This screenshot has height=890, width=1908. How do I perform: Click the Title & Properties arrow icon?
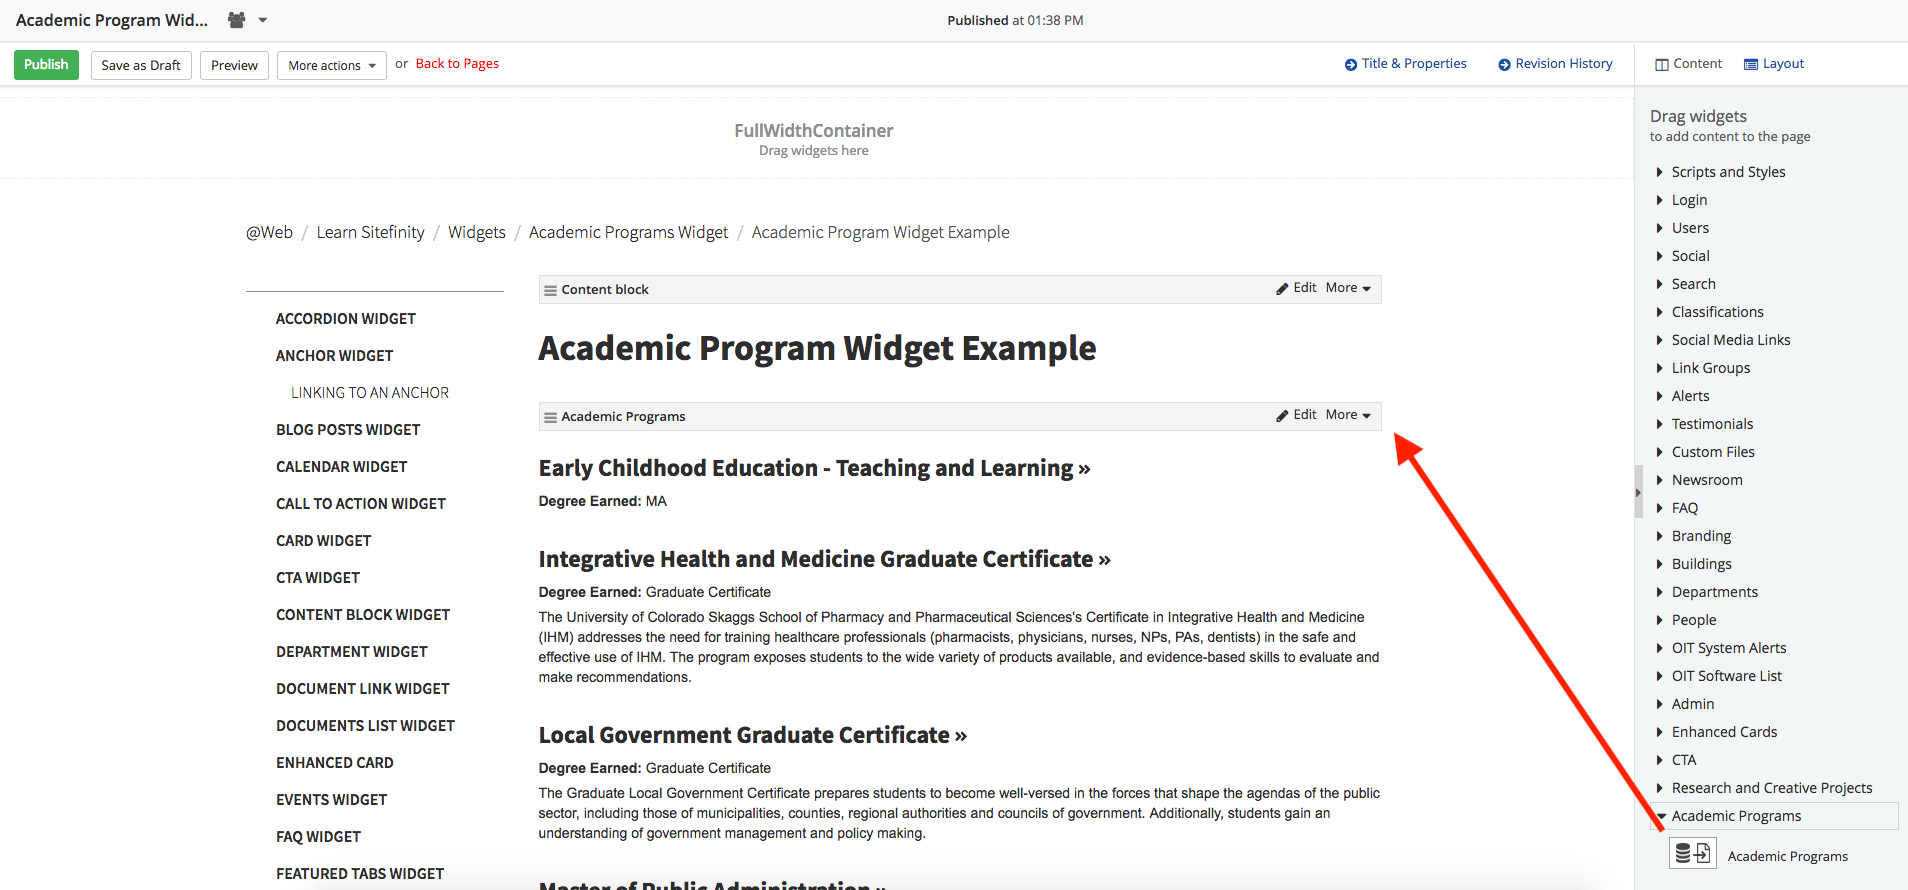pos(1351,64)
